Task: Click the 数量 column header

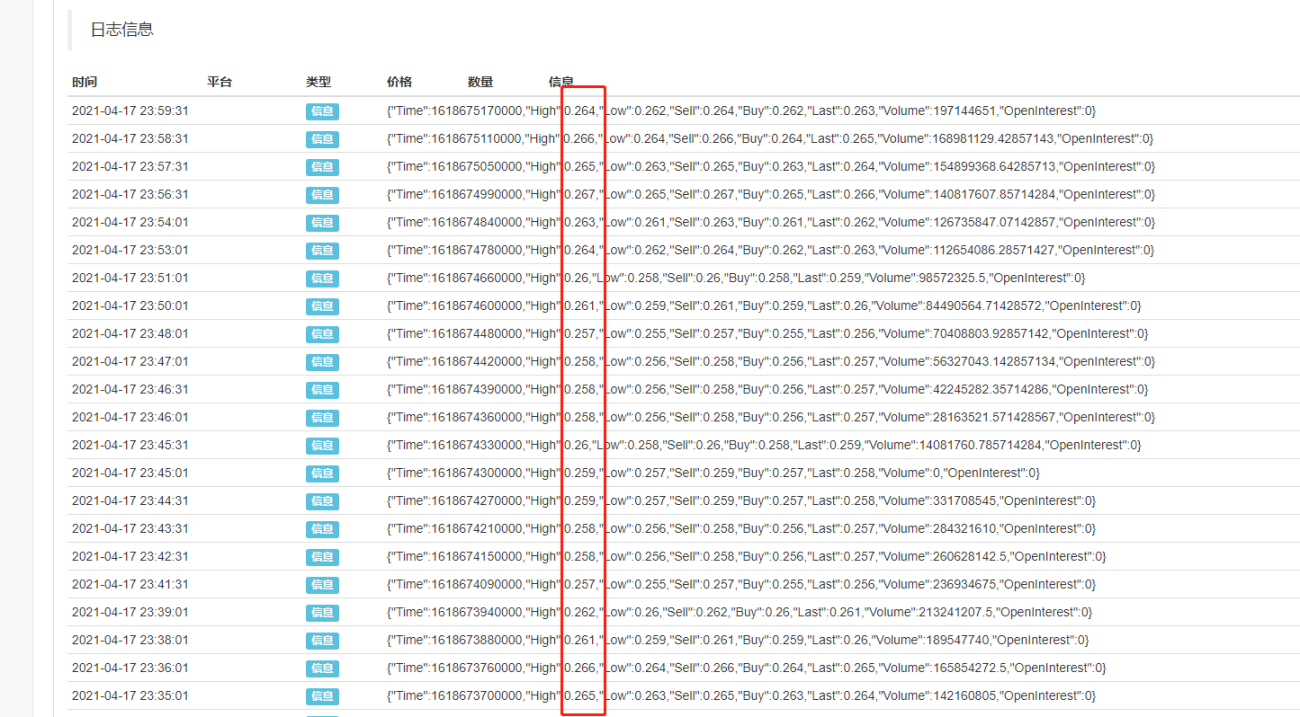Action: (480, 82)
